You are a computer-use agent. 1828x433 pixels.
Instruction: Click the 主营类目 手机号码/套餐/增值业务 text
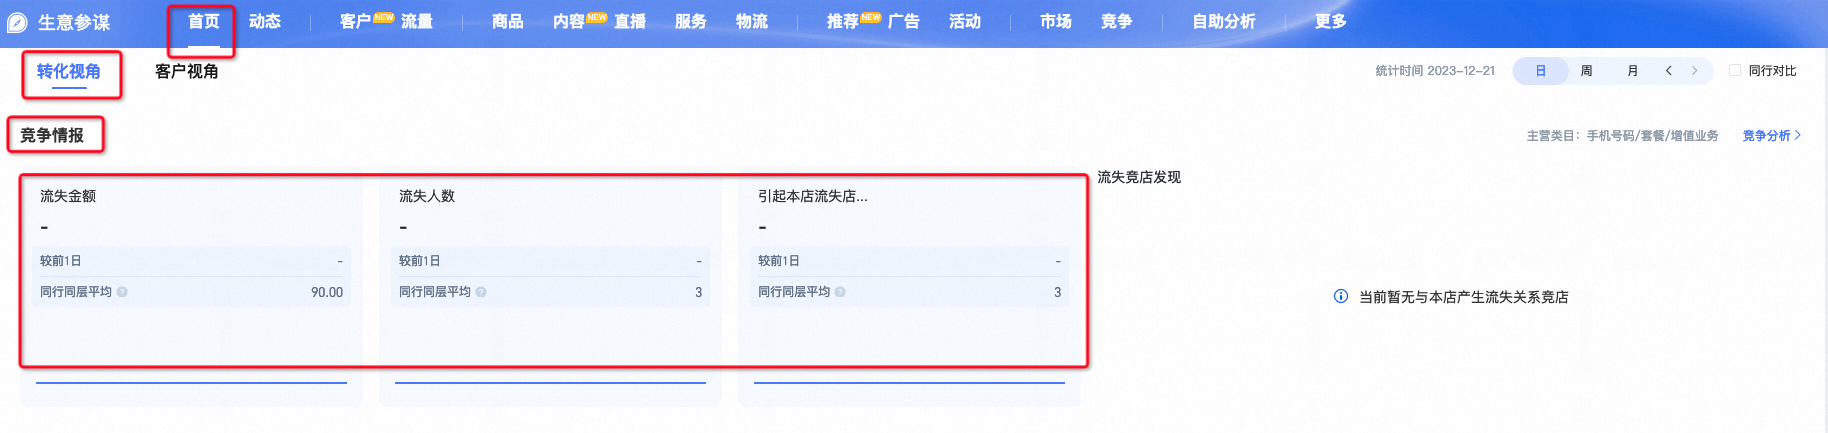[1622, 136]
